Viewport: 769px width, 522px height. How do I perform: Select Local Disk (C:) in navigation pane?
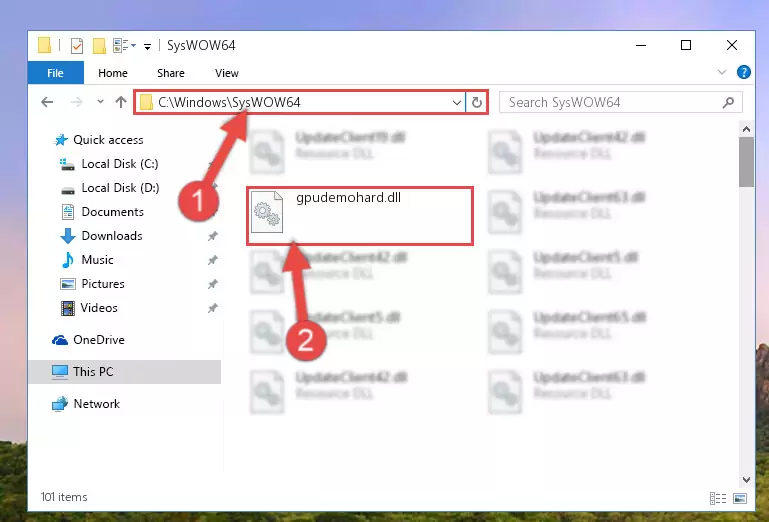click(x=120, y=164)
